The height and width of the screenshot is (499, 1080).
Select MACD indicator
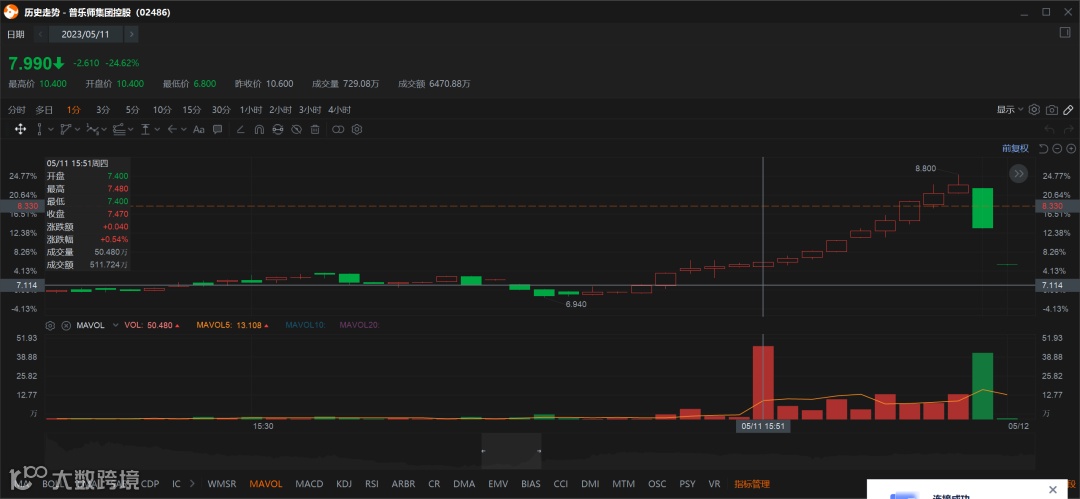click(x=309, y=484)
